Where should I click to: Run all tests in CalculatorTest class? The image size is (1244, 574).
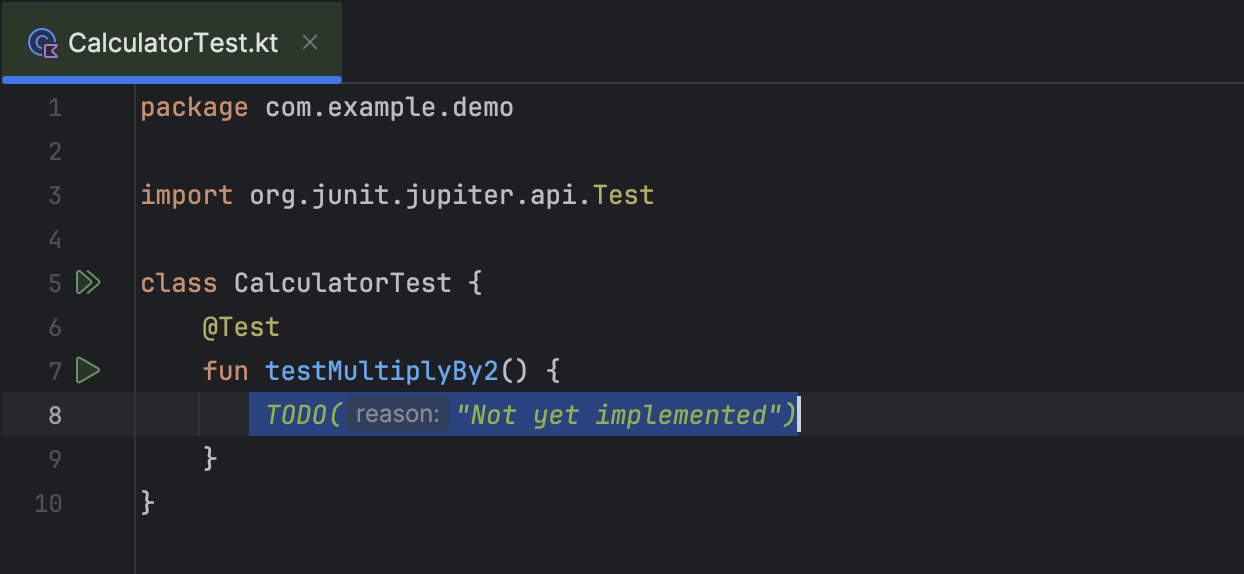[x=88, y=283]
